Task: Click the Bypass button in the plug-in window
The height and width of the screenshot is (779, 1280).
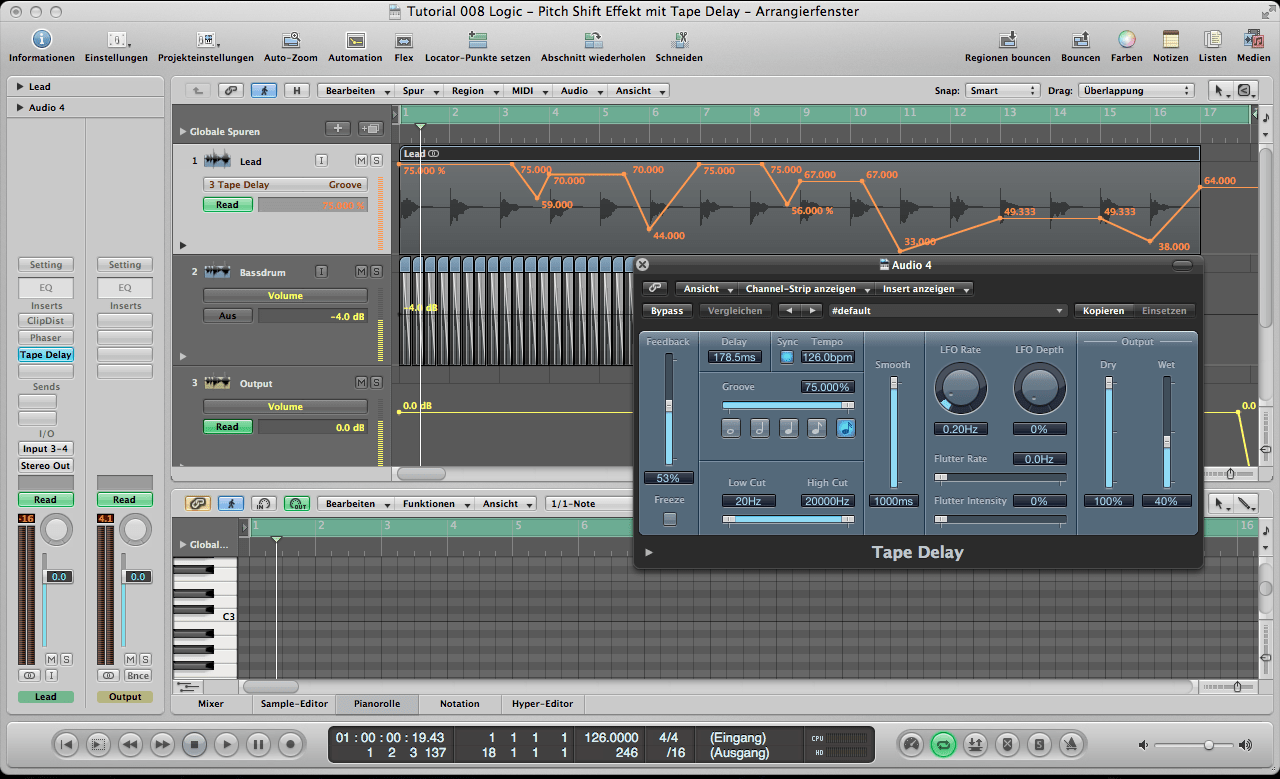Action: [667, 311]
